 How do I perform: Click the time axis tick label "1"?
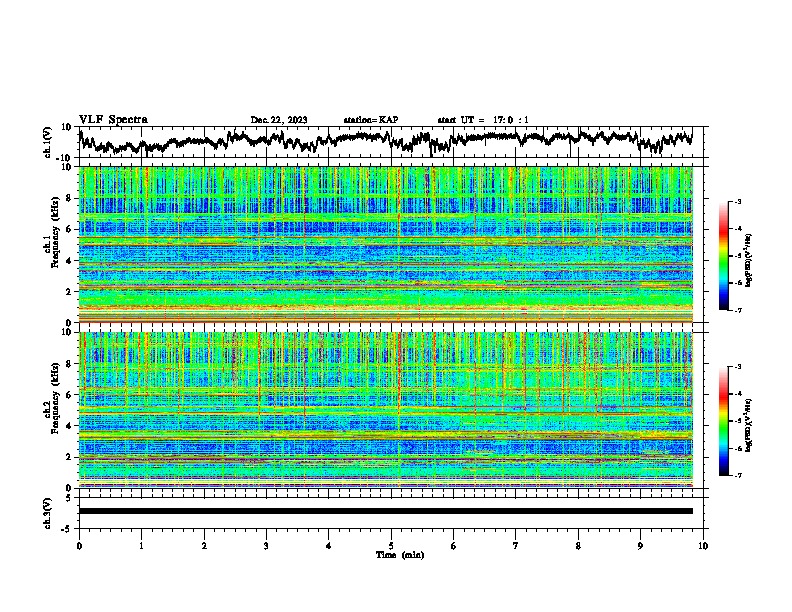tap(141, 546)
